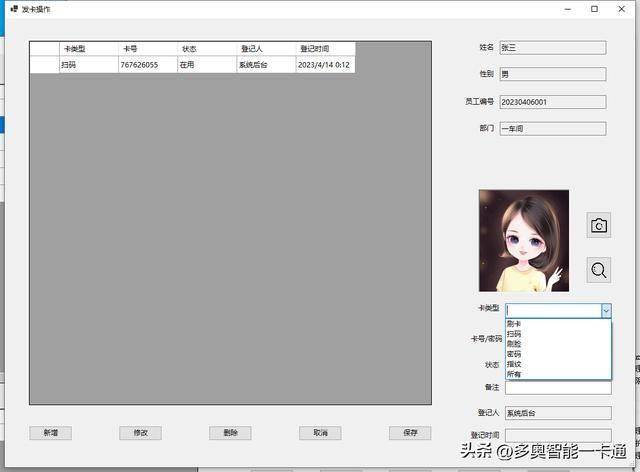This screenshot has height=472, width=640.
Task: Select table cell with card number 767626055
Action: tap(148, 65)
